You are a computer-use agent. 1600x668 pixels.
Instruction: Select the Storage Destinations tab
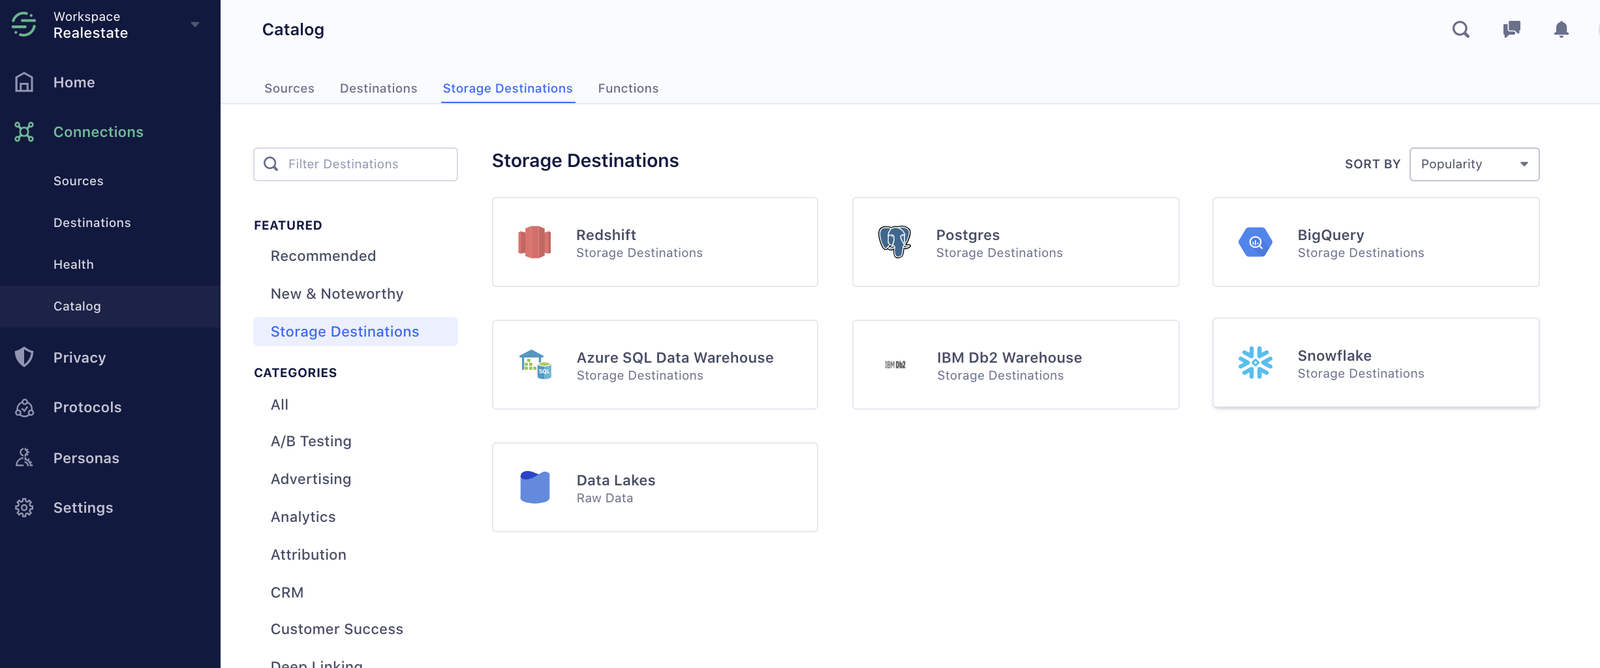tap(508, 88)
